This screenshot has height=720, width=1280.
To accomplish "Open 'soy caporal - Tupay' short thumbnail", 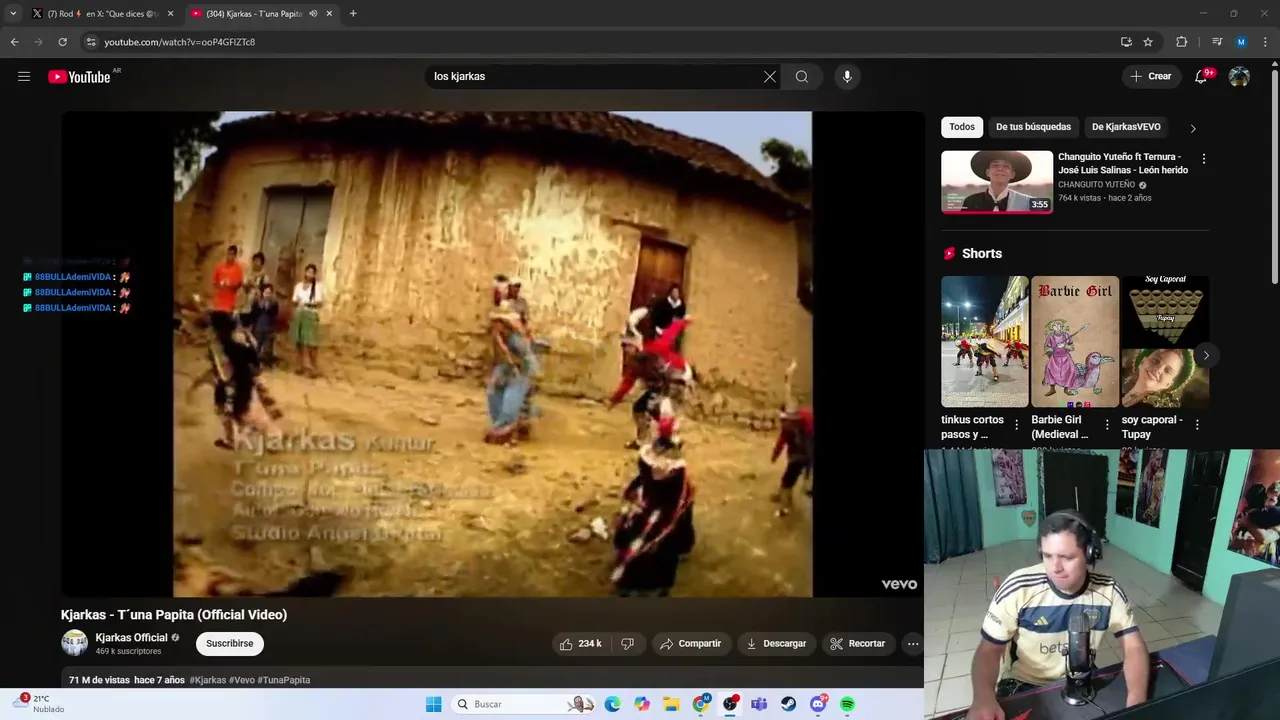I will [1165, 341].
